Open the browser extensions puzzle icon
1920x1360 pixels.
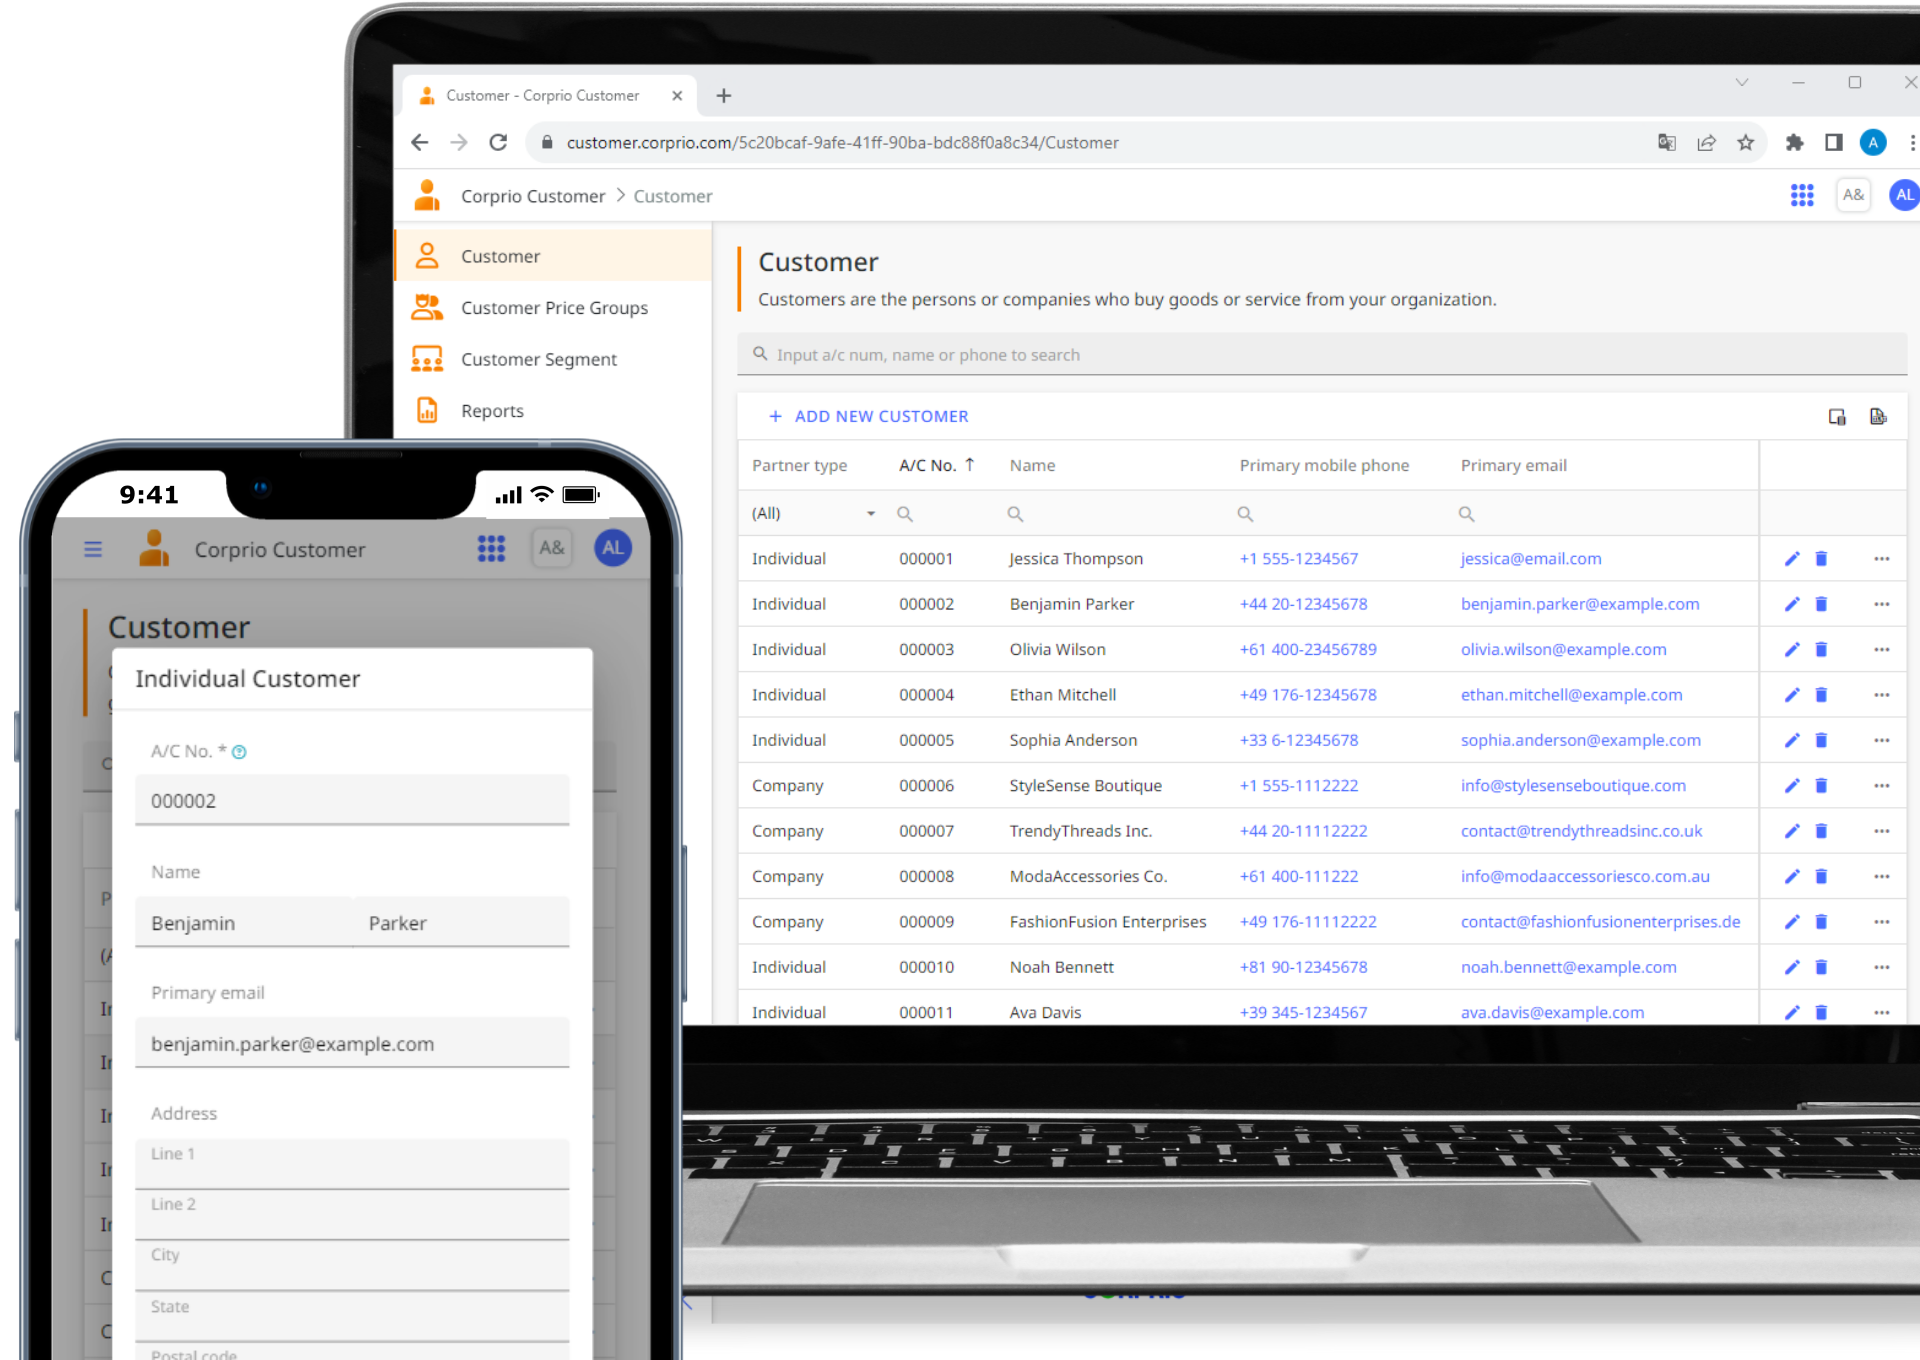pyautogui.click(x=1795, y=143)
